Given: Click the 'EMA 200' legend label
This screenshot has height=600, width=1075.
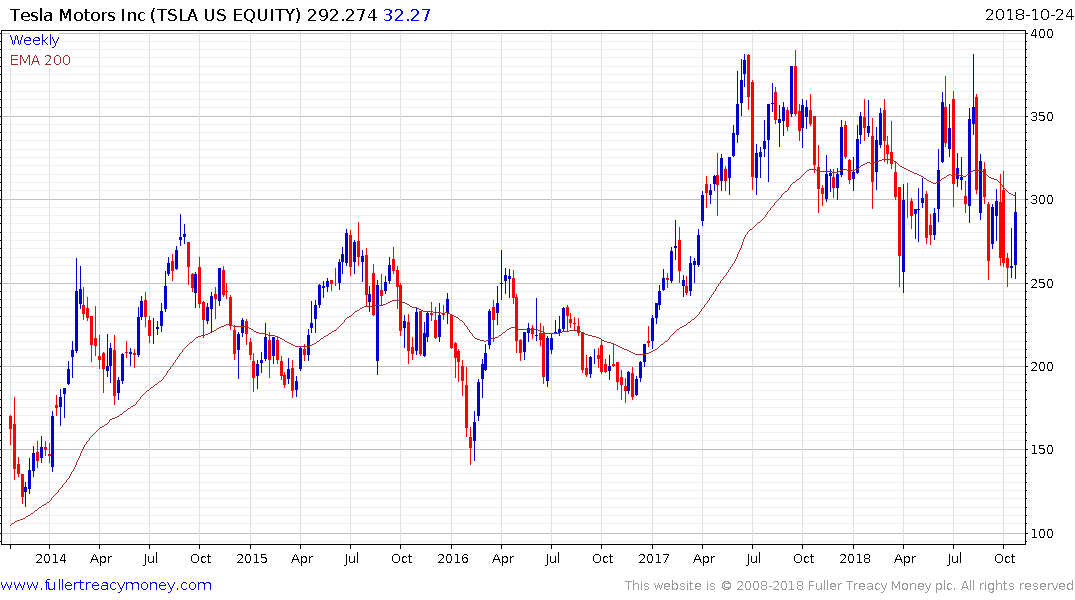Looking at the screenshot, I should pyautogui.click(x=40, y=60).
